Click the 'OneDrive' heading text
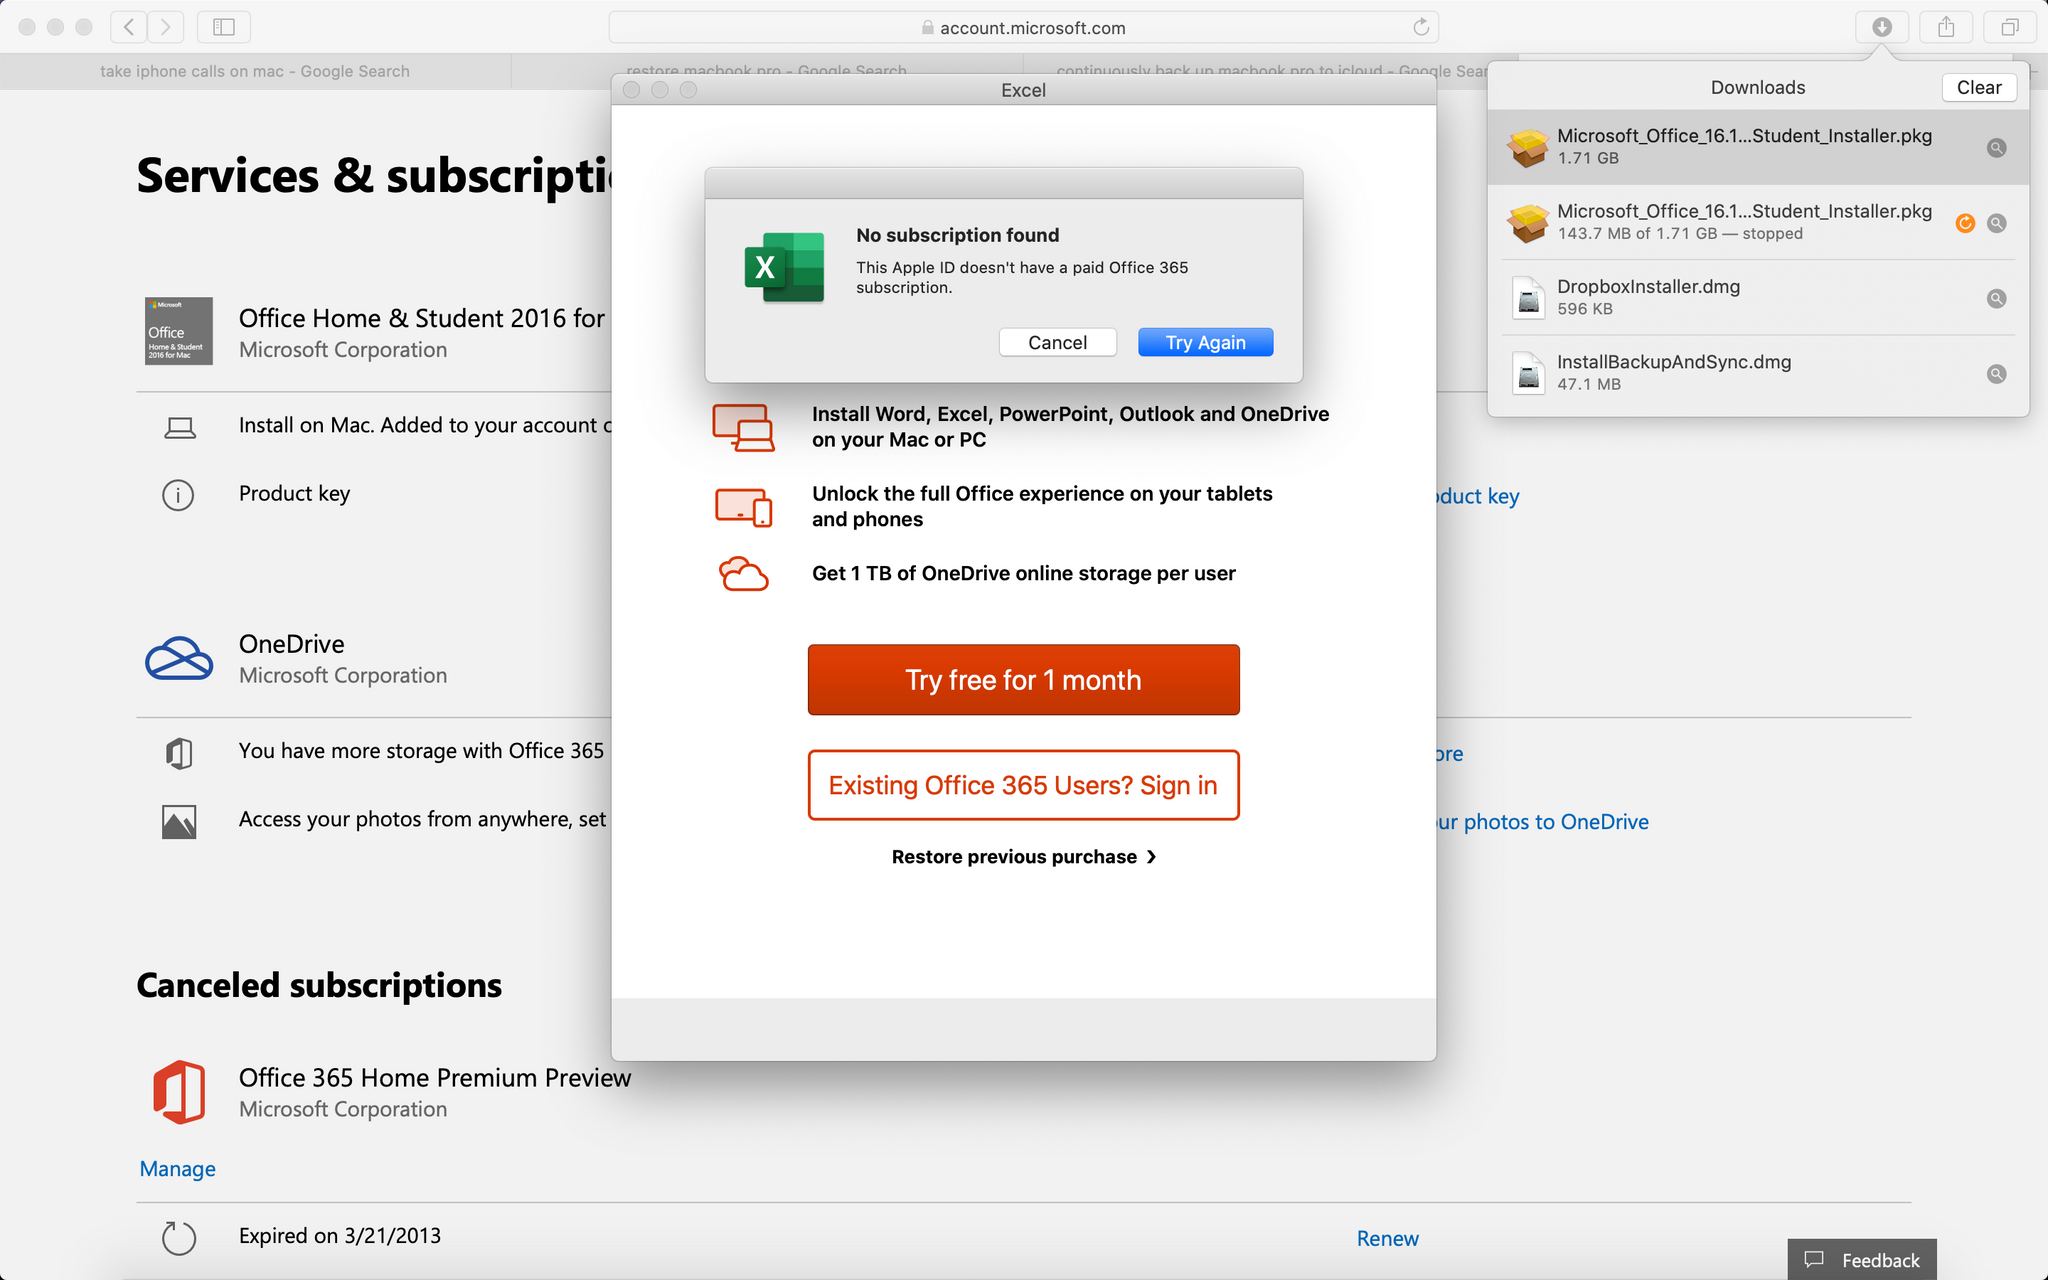The width and height of the screenshot is (2048, 1280). pos(291,644)
